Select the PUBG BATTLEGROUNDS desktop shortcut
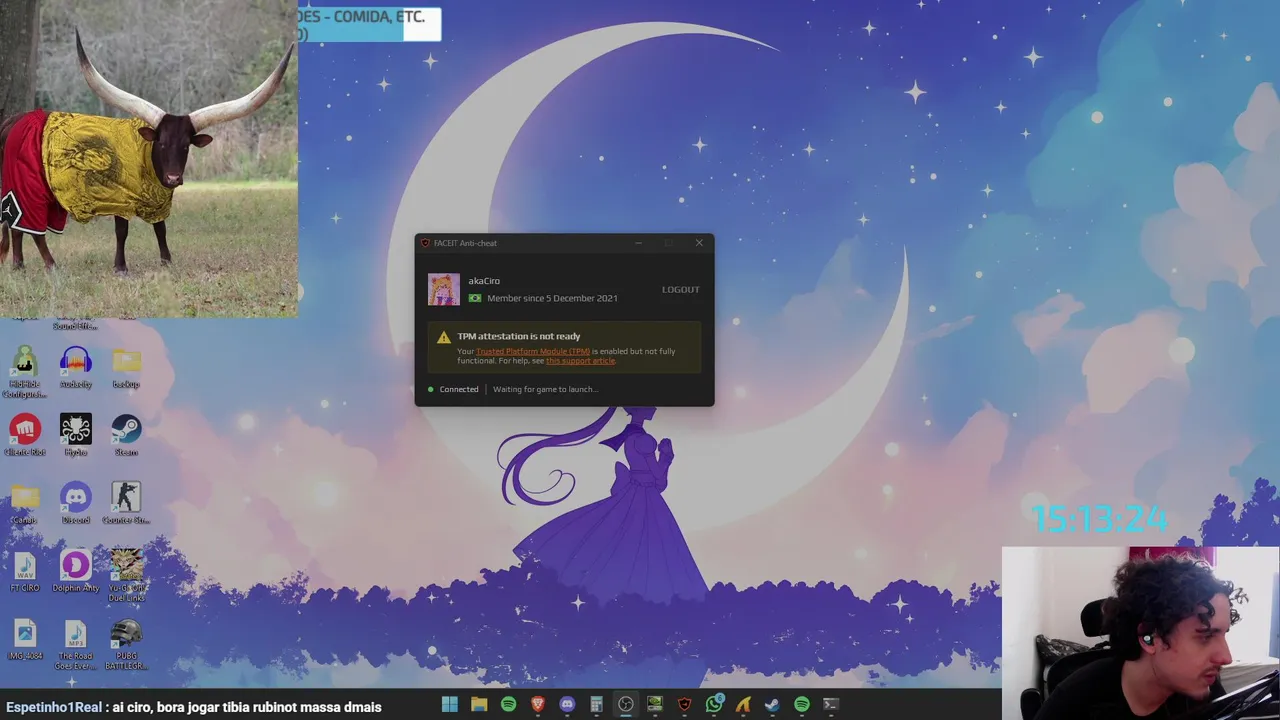The image size is (1280, 720). click(x=126, y=645)
